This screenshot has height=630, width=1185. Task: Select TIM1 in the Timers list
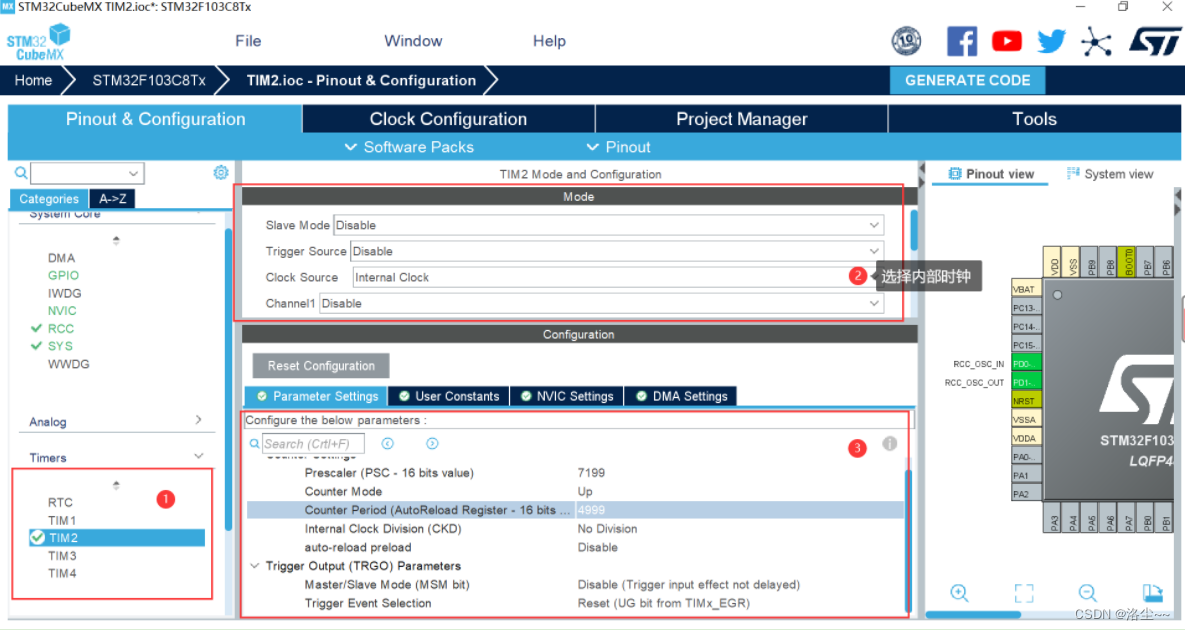pyautogui.click(x=62, y=520)
